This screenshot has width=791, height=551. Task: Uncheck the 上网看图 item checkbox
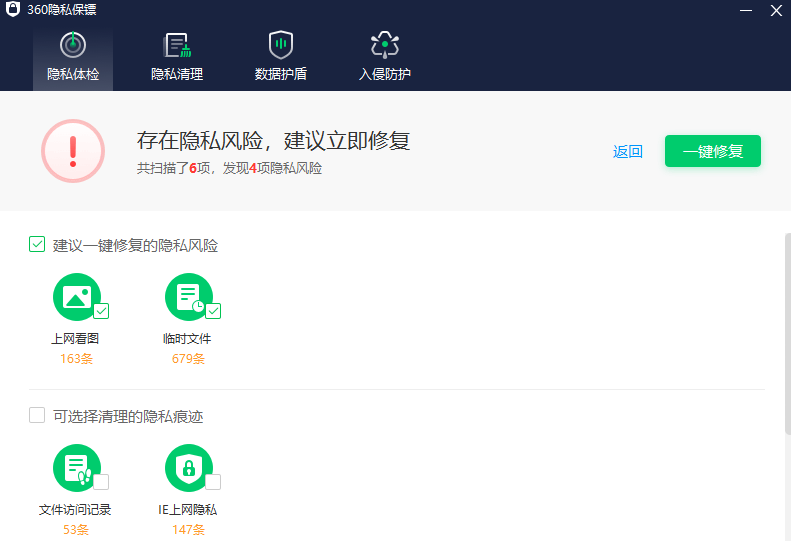(101, 311)
